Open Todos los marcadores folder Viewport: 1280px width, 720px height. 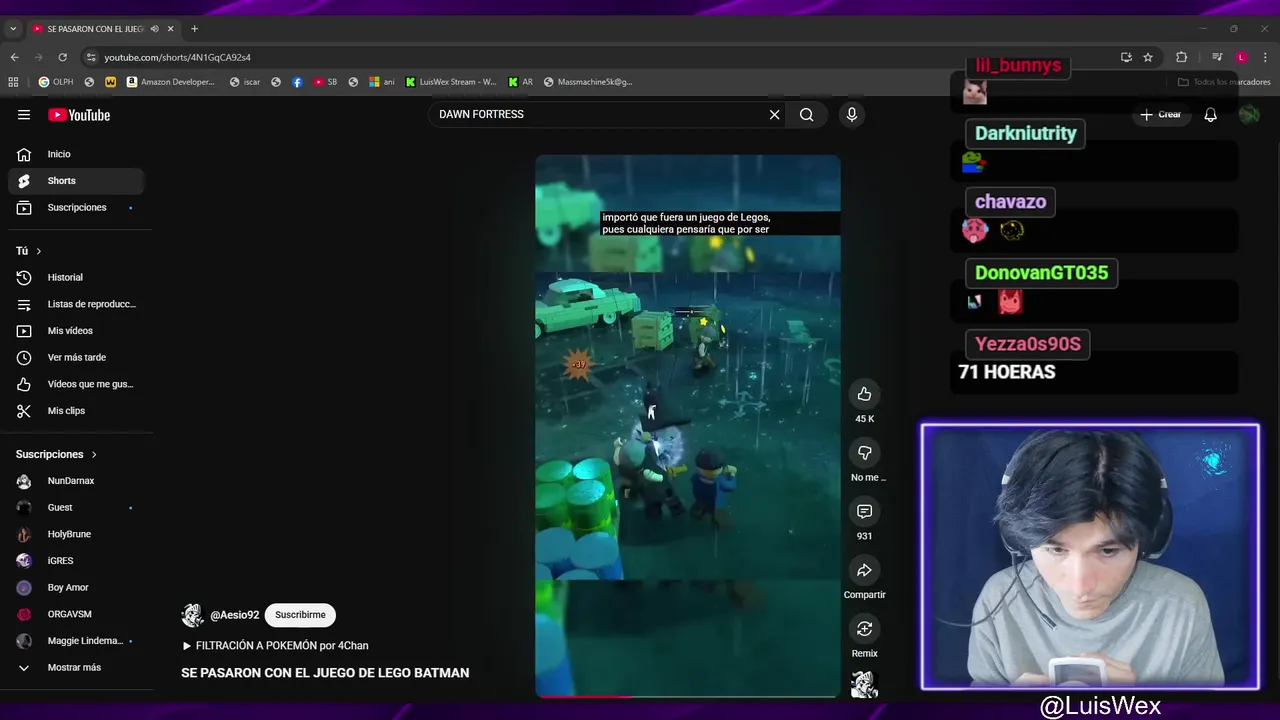[1224, 82]
